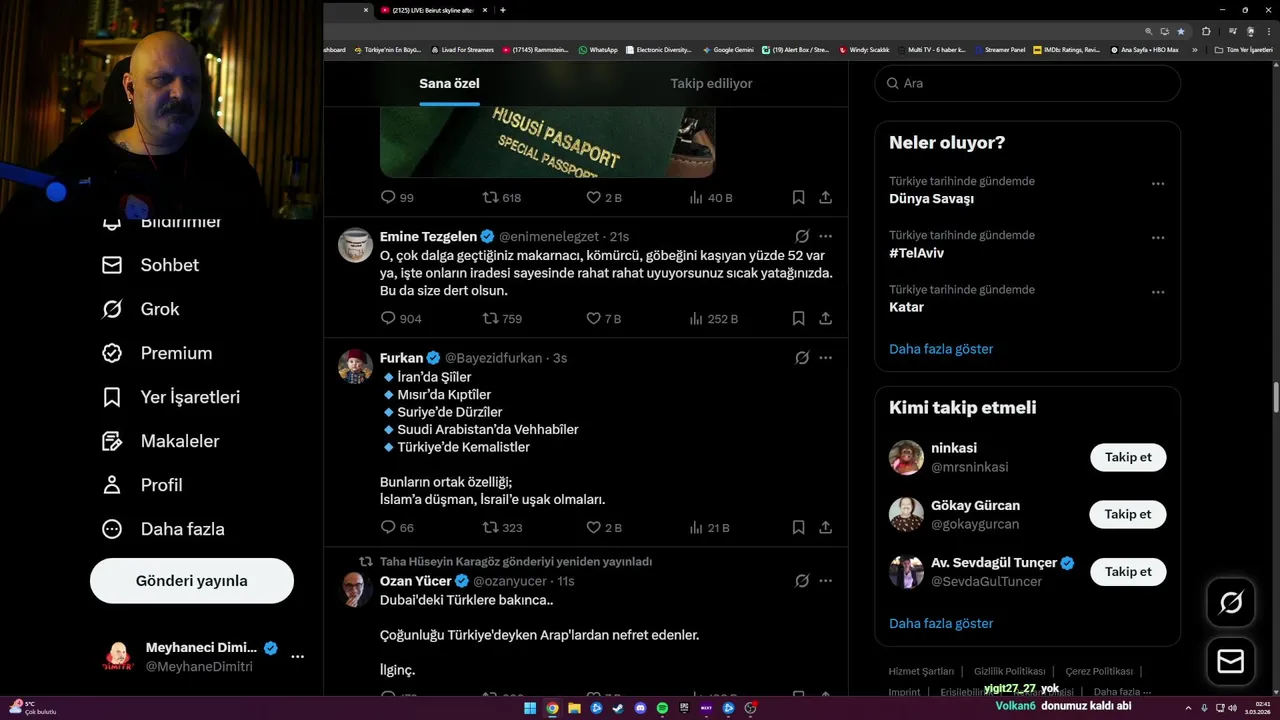This screenshot has height=720, width=1280.
Task: Expand hidden bookmarks overflow chevron
Action: (1194, 49)
